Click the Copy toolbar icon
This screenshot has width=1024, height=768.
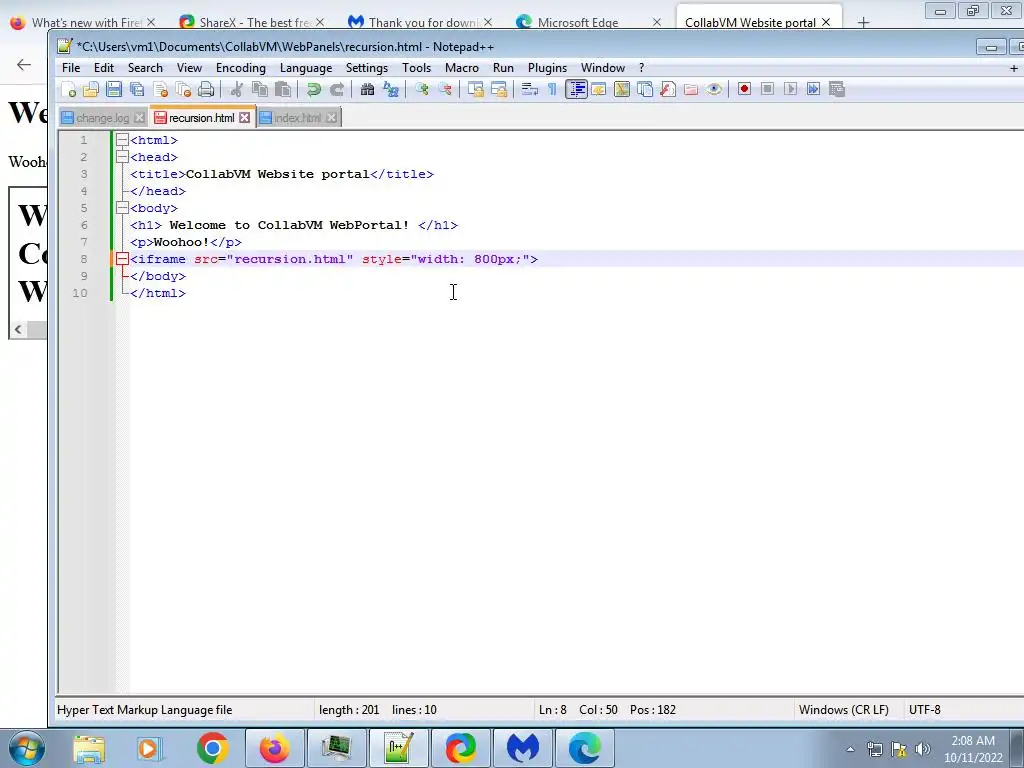[x=260, y=89]
